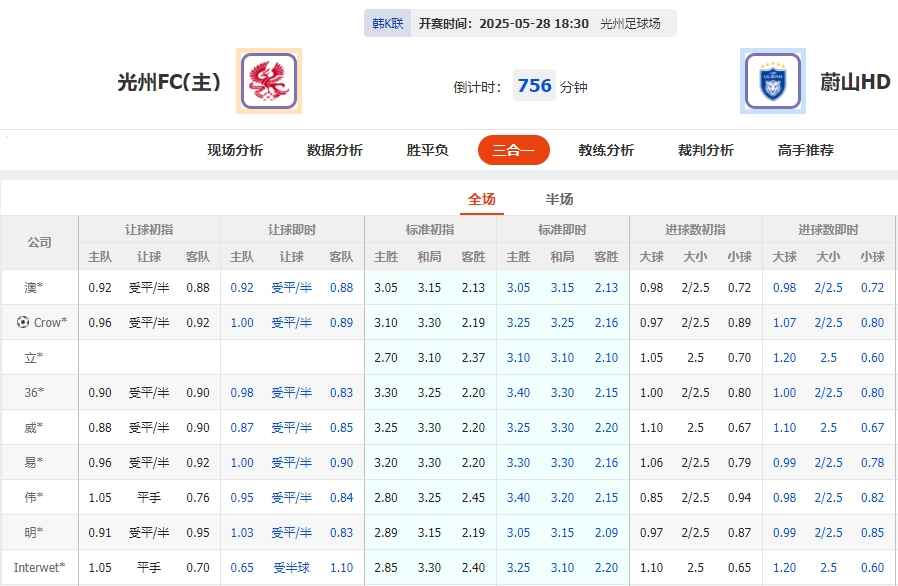Viewport: 898px width, 586px height.
Task: Click live home win odds 3.05 in 澳* row
Action: point(517,287)
